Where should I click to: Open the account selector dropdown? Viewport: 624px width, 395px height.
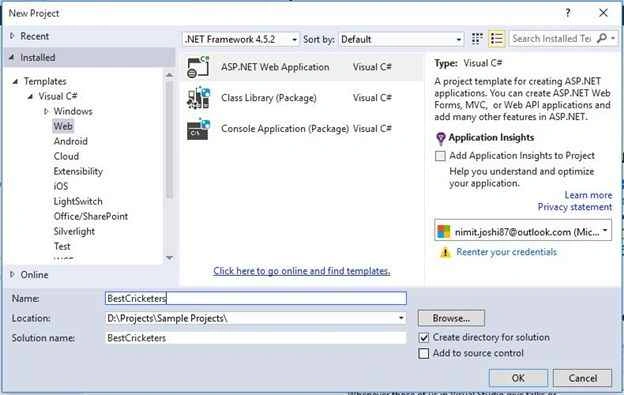tap(605, 231)
